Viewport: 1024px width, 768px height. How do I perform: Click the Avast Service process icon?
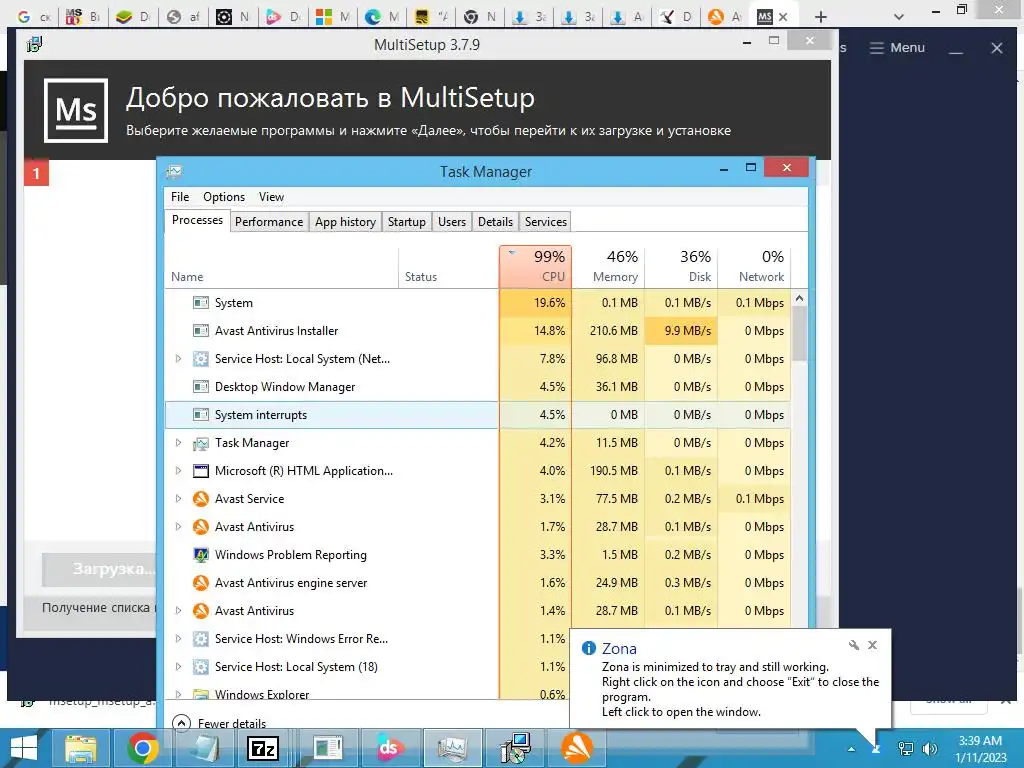tap(201, 499)
